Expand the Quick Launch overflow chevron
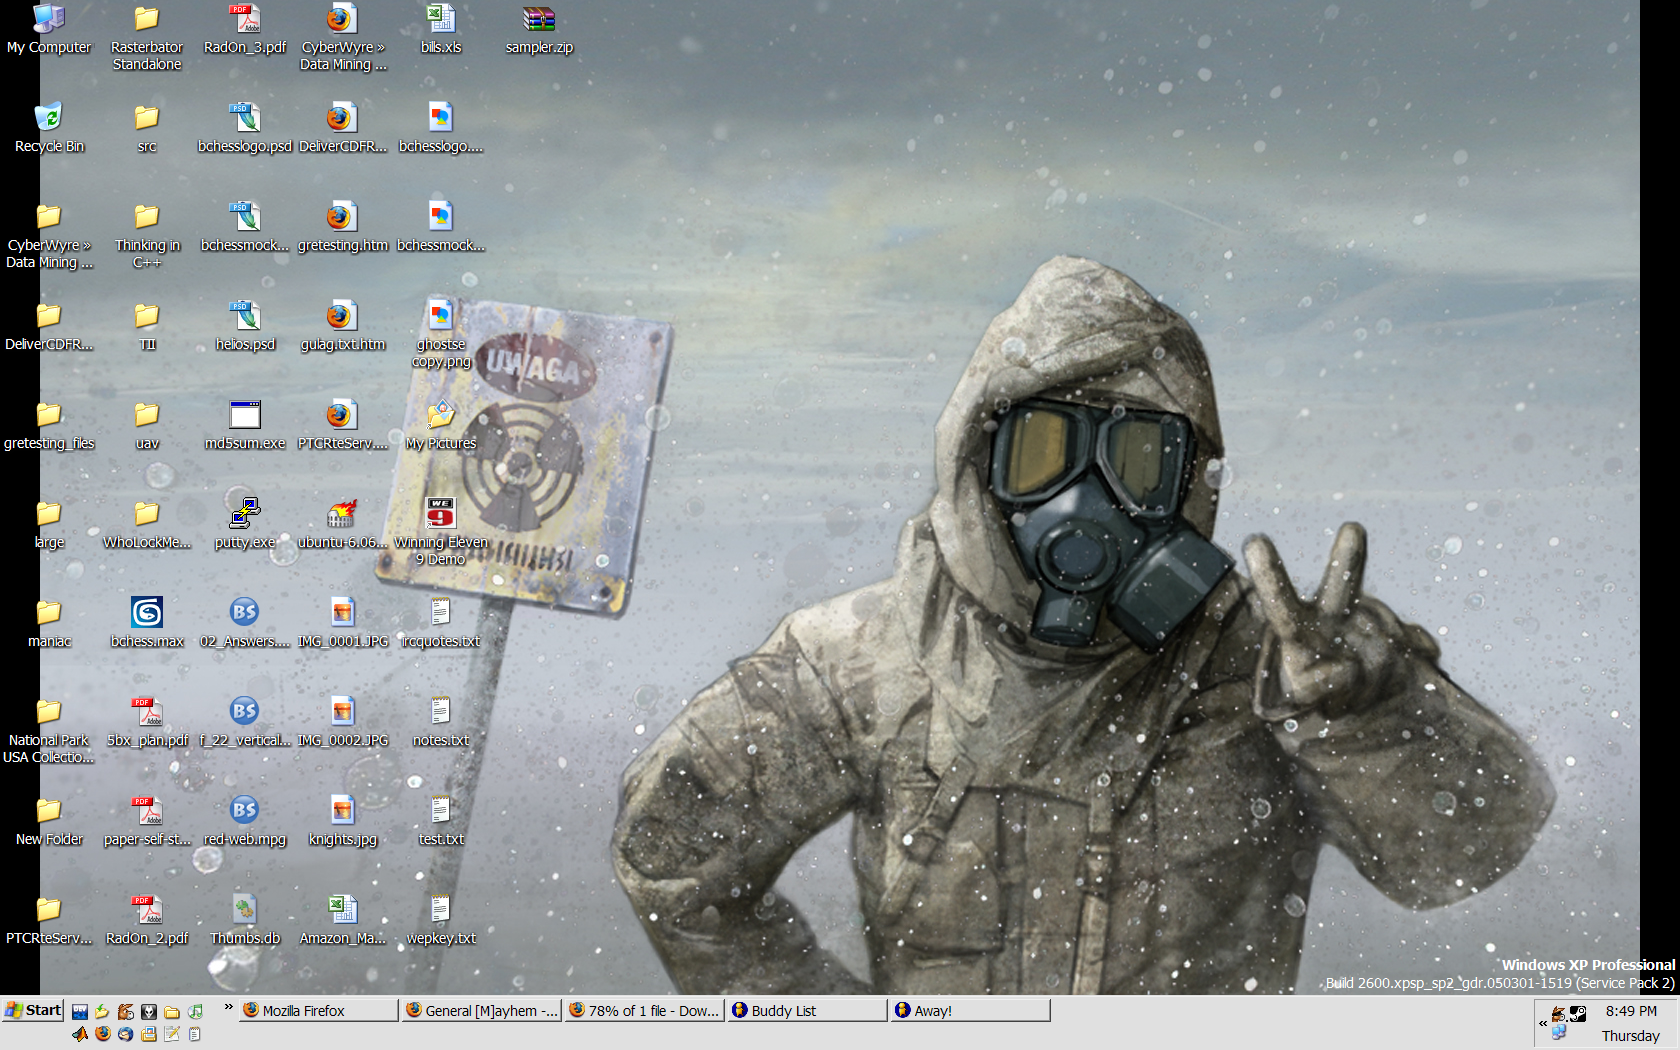This screenshot has width=1680, height=1050. click(x=228, y=1006)
